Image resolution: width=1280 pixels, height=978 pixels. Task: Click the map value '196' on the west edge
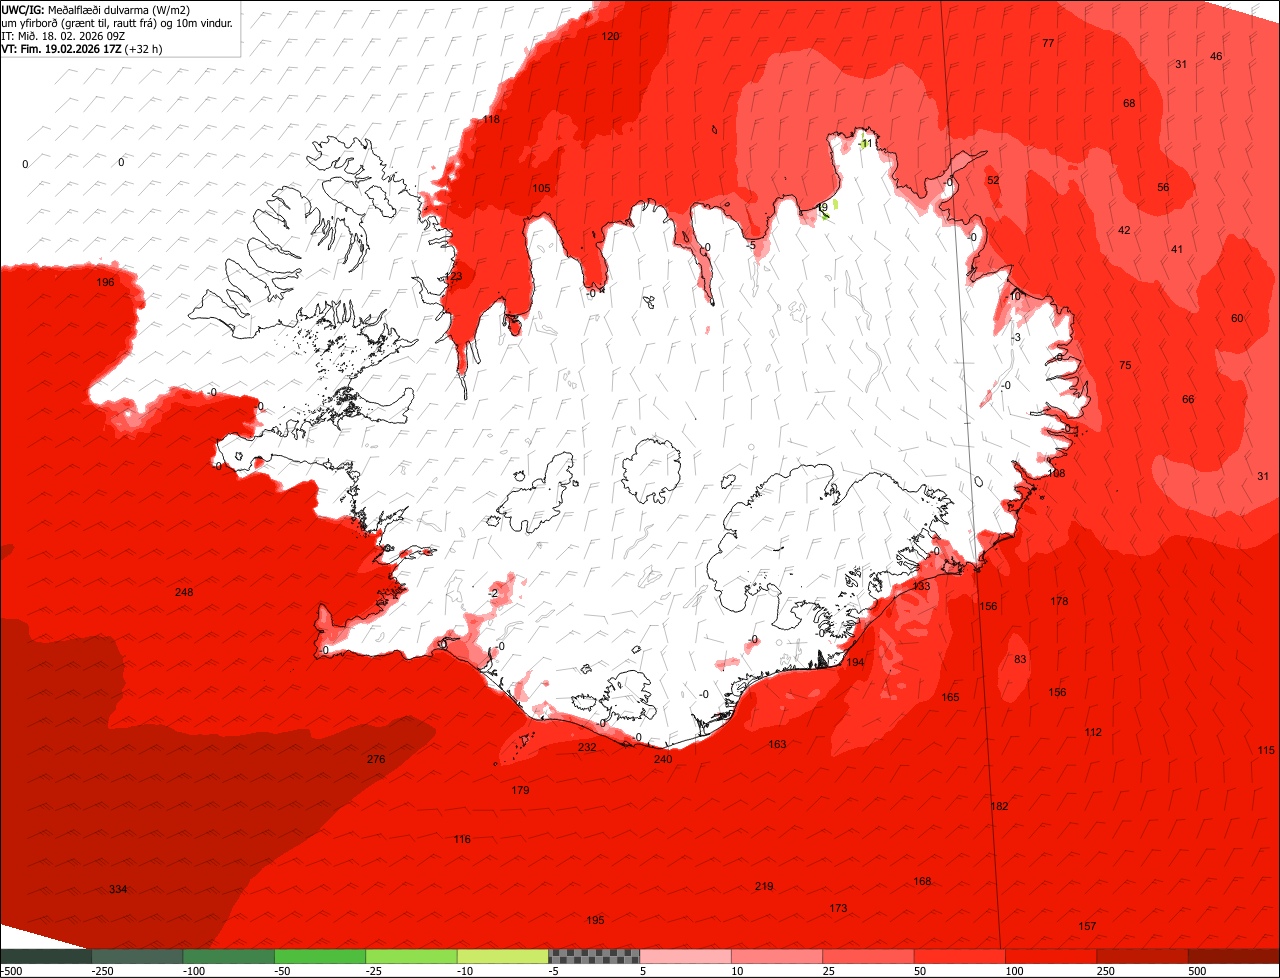(105, 283)
